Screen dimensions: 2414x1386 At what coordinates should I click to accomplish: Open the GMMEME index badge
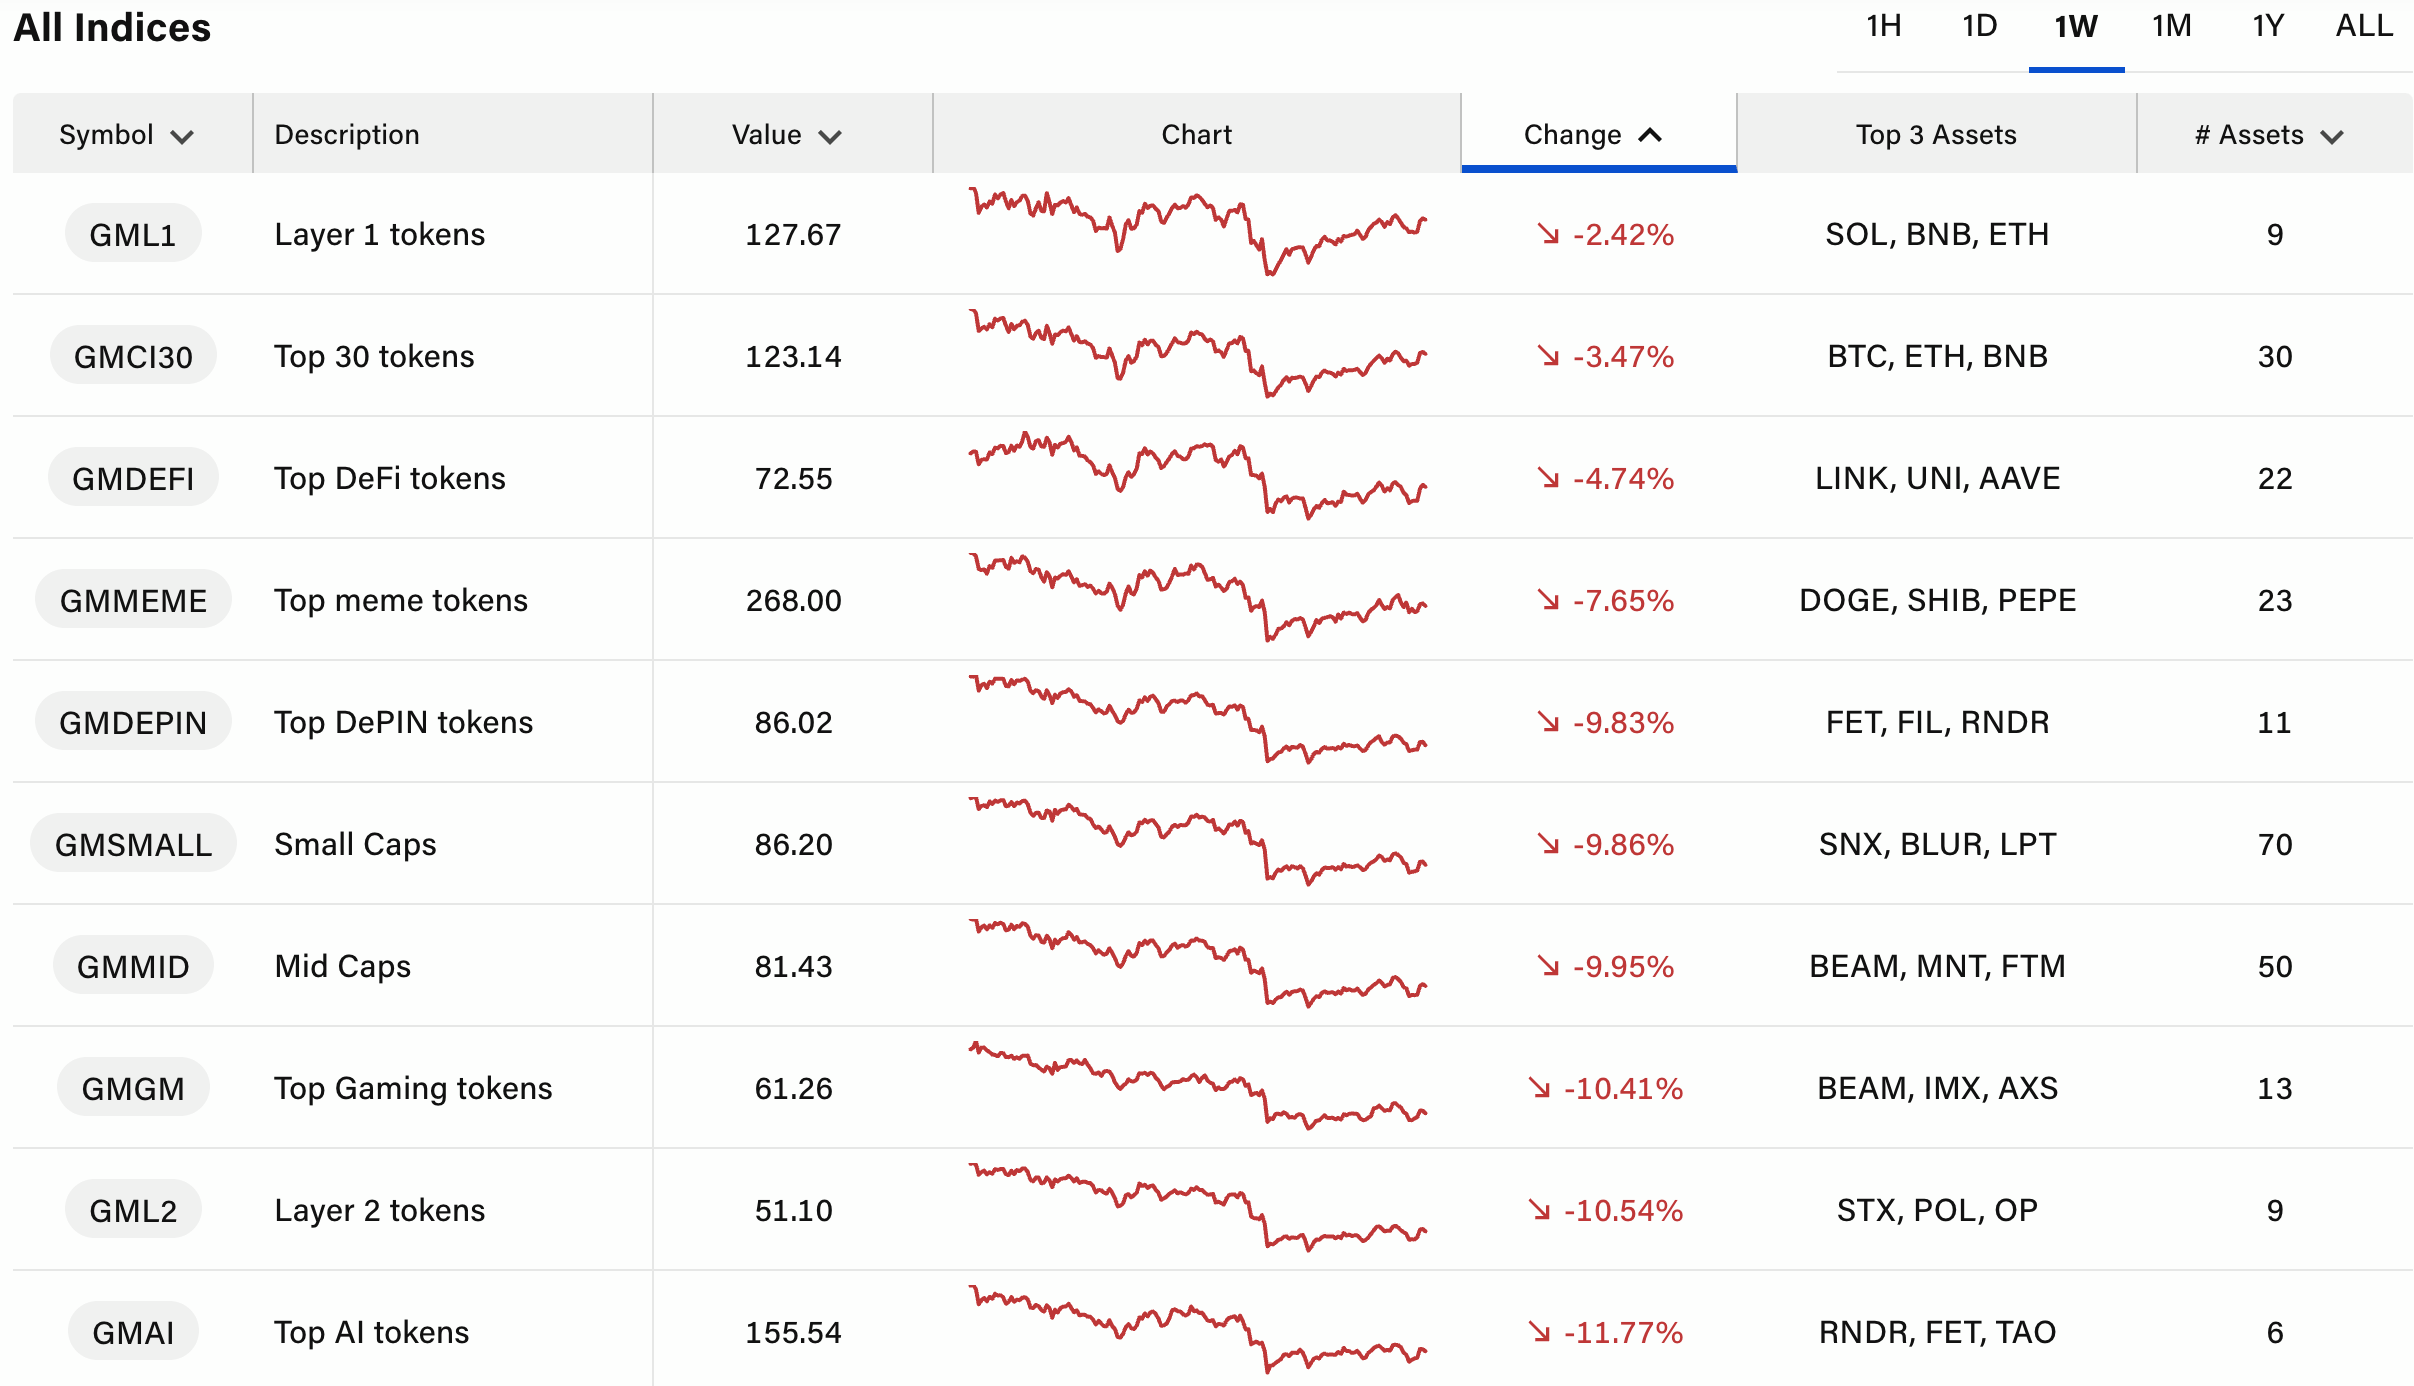tap(133, 600)
